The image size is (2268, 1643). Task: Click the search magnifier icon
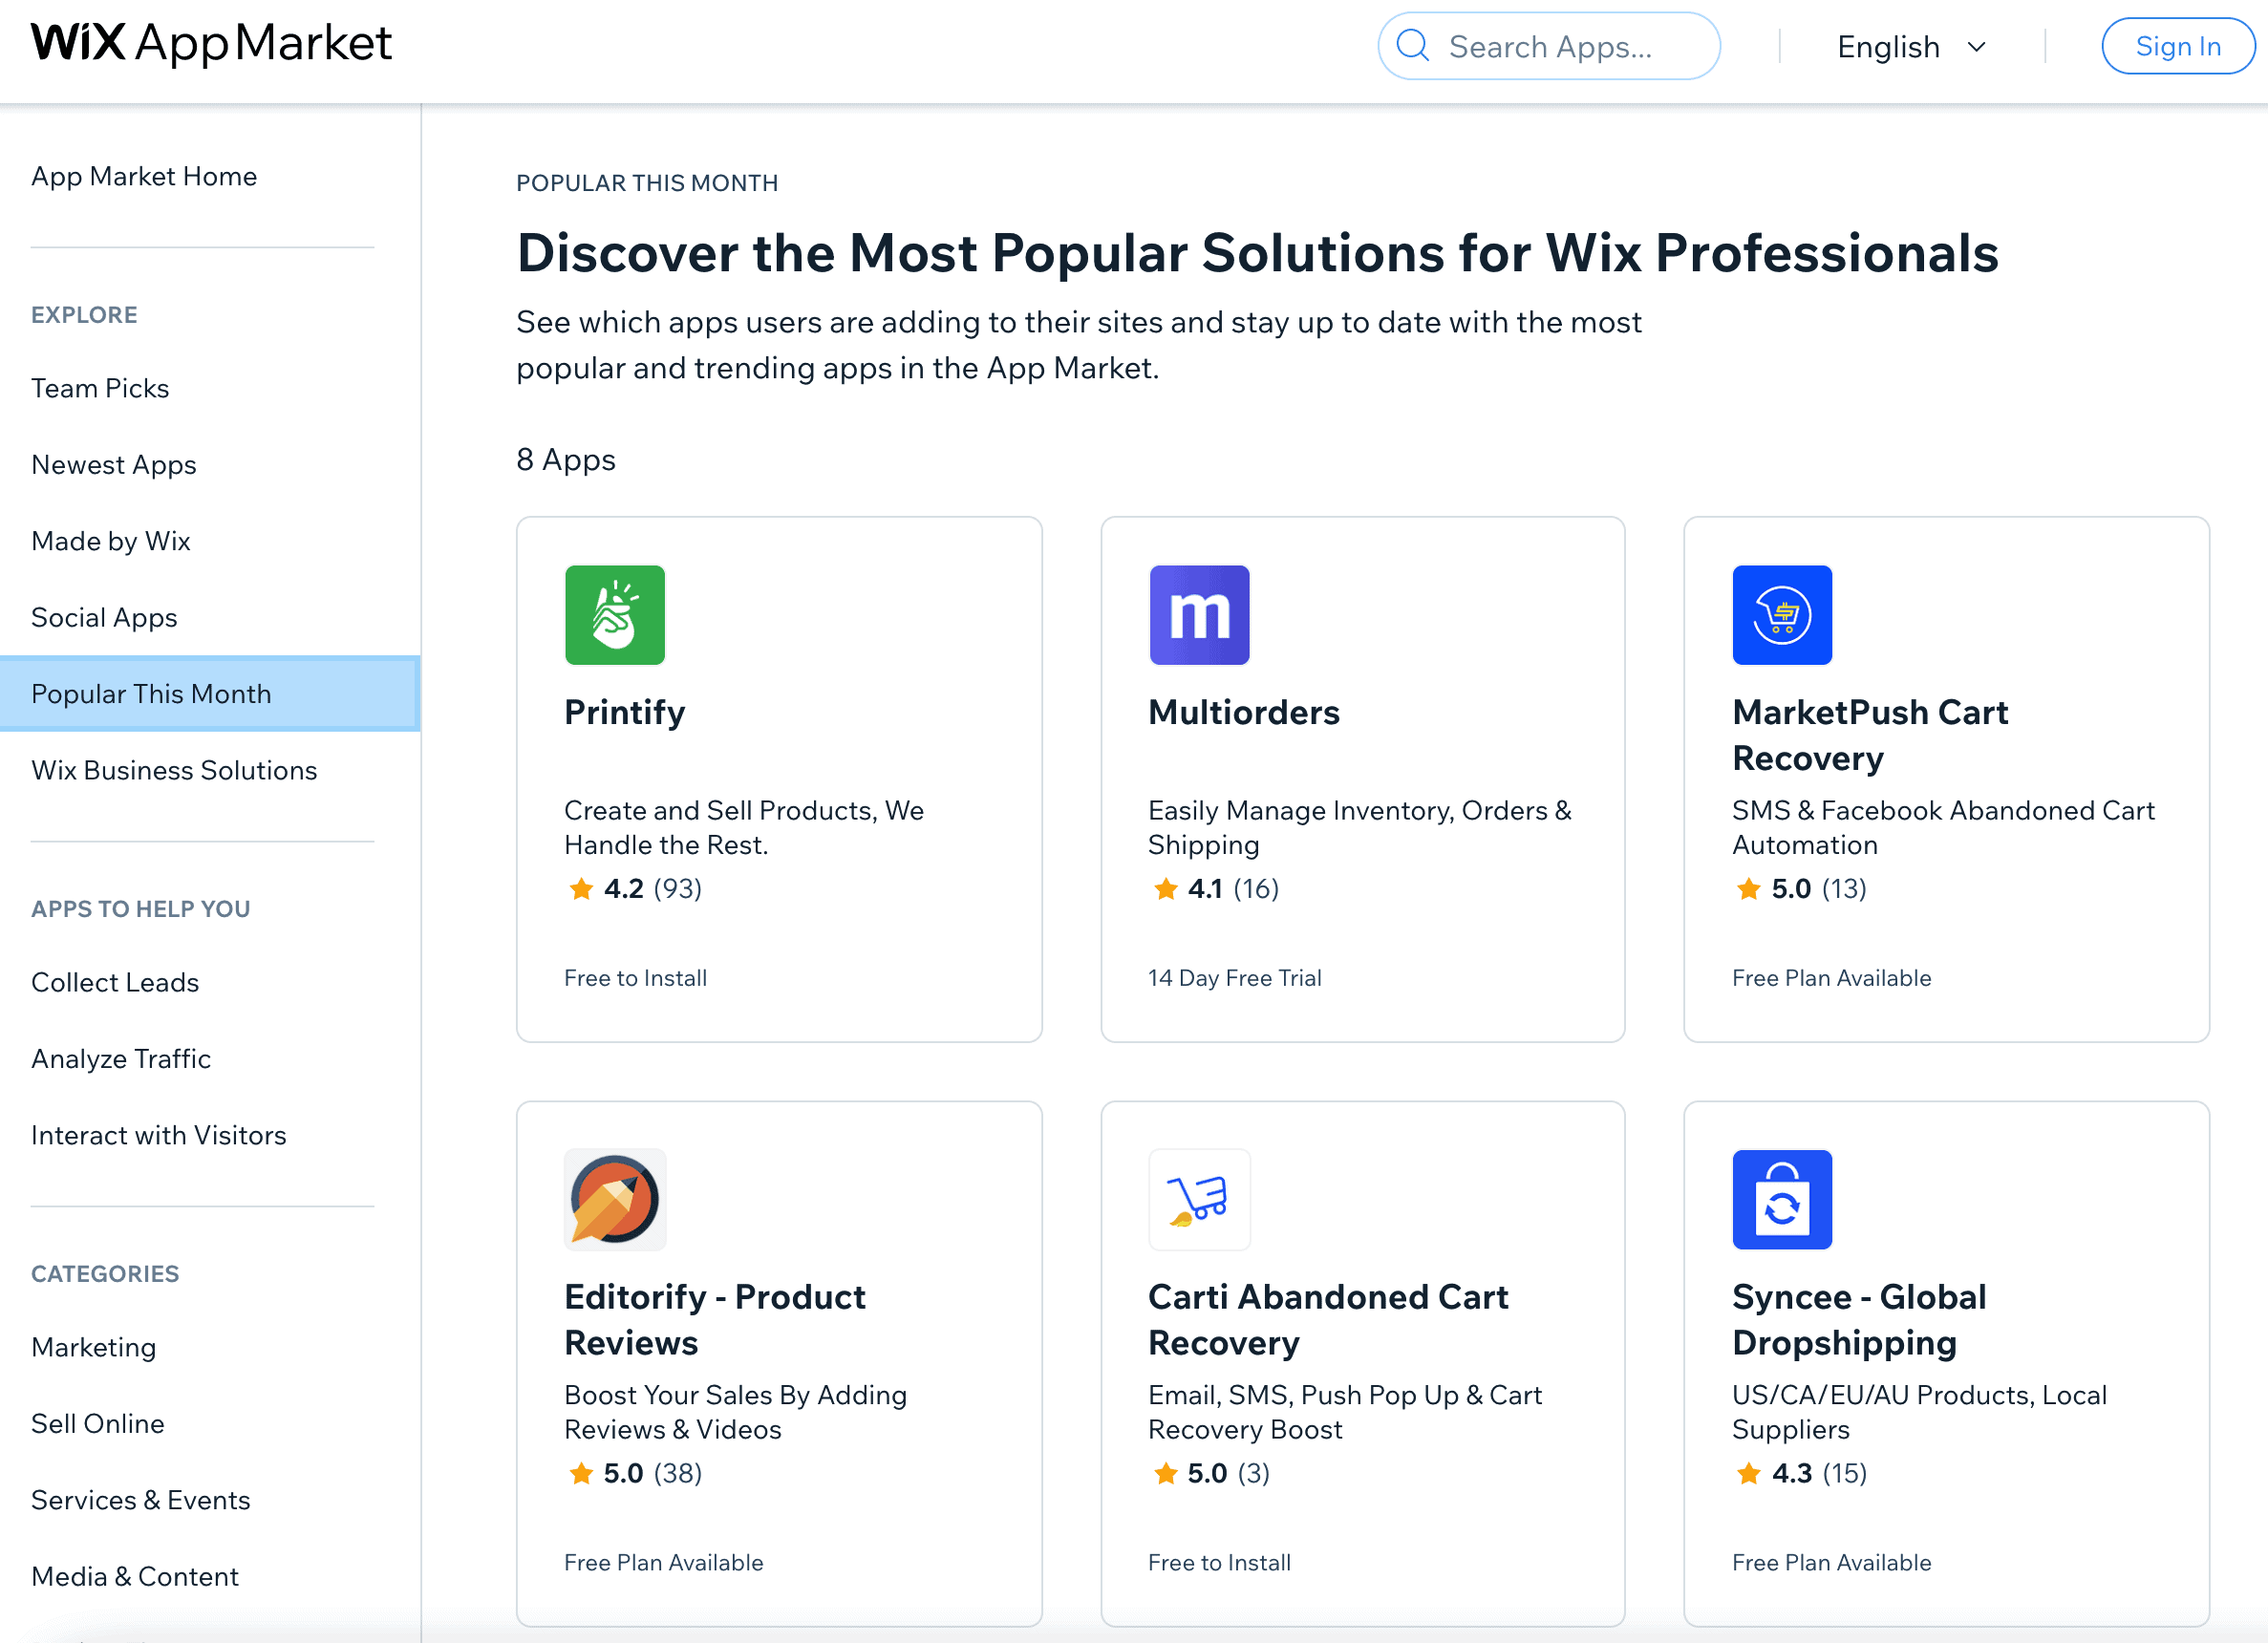click(x=1413, y=46)
